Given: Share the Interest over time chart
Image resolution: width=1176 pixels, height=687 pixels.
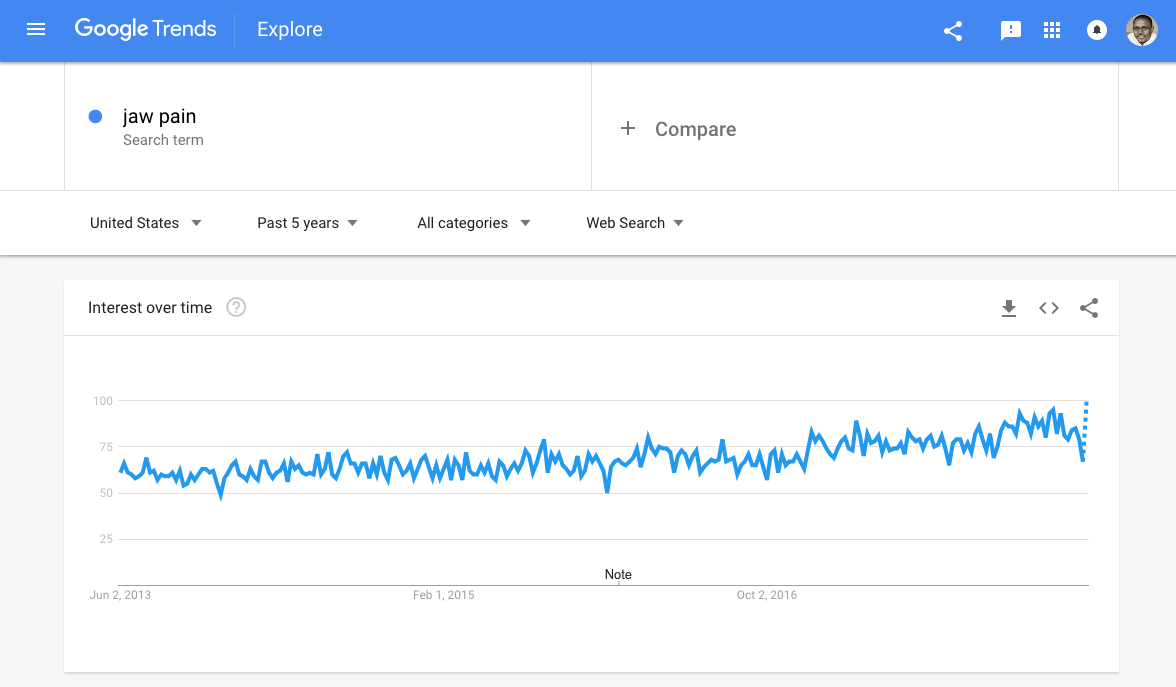Looking at the screenshot, I should coord(1089,308).
